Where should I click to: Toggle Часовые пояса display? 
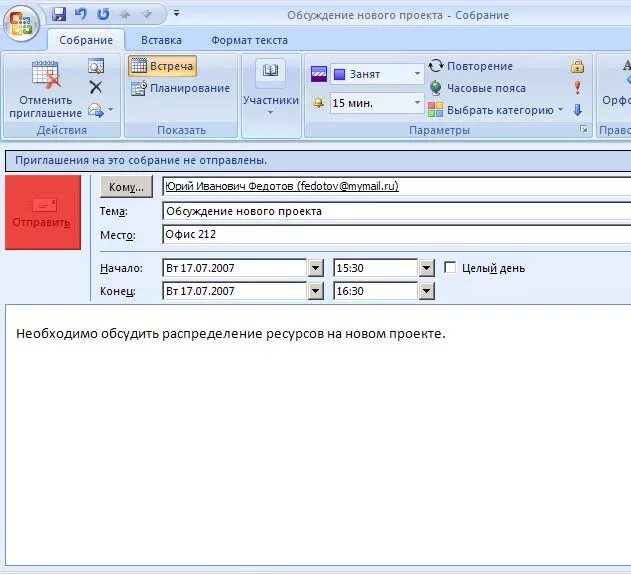[477, 88]
